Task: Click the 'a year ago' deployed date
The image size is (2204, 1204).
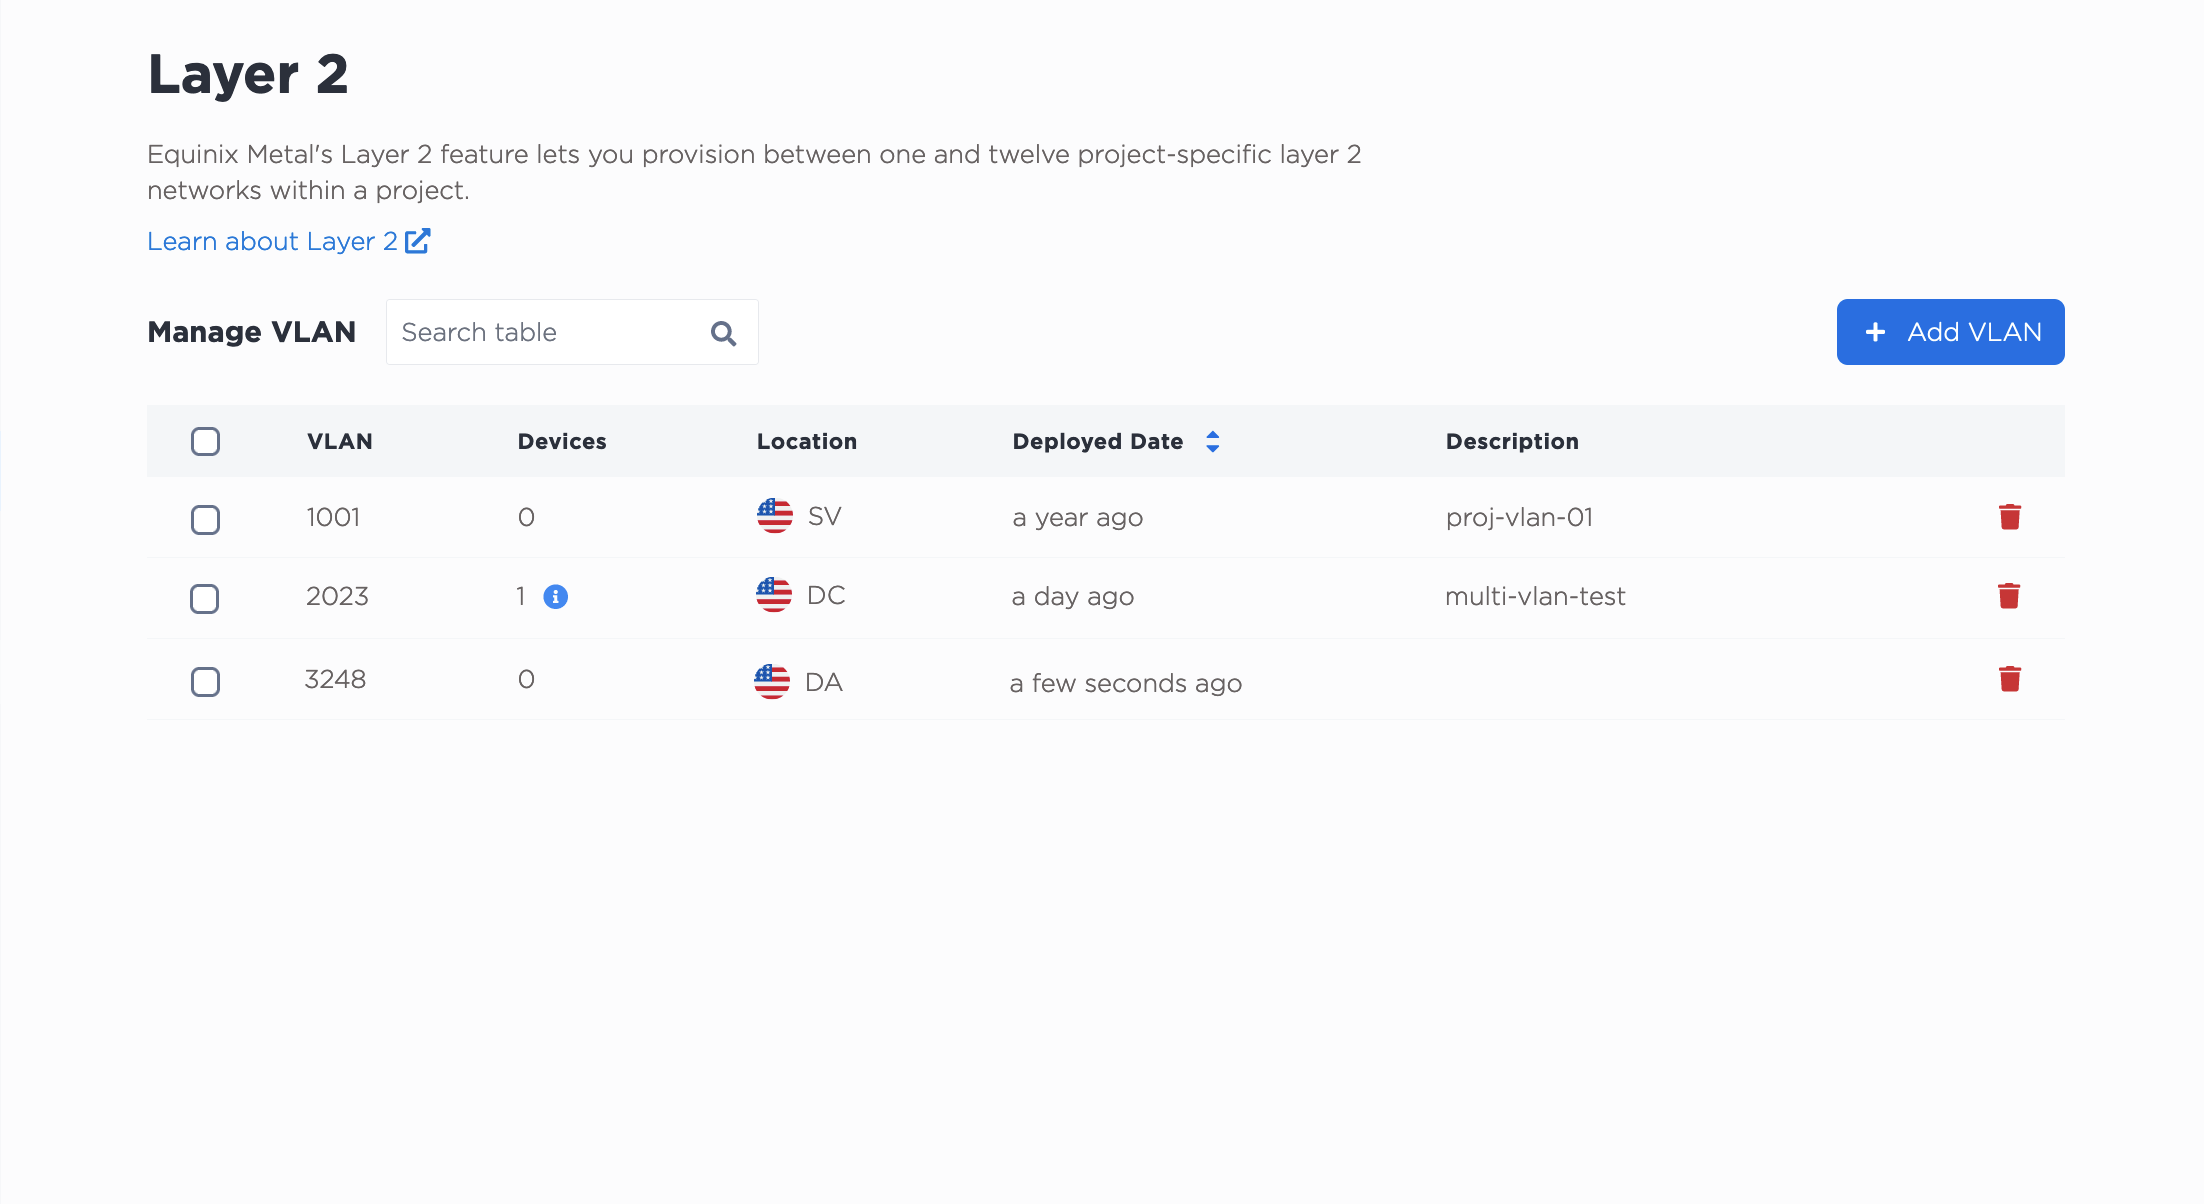Action: [x=1077, y=518]
